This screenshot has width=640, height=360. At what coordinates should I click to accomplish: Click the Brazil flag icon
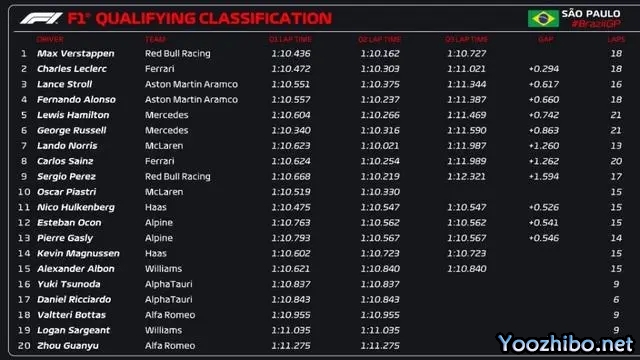tap(543, 19)
